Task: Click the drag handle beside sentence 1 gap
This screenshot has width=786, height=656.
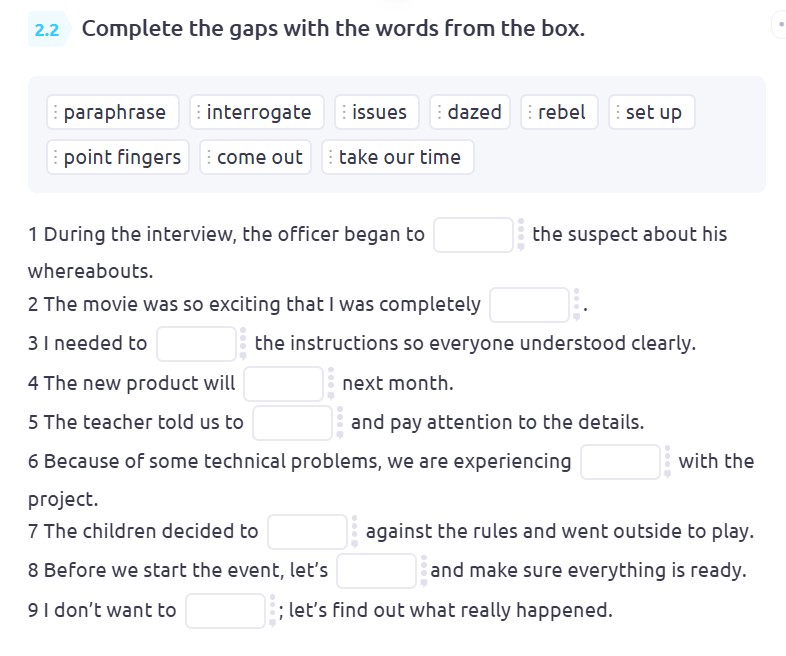Action: tap(520, 235)
